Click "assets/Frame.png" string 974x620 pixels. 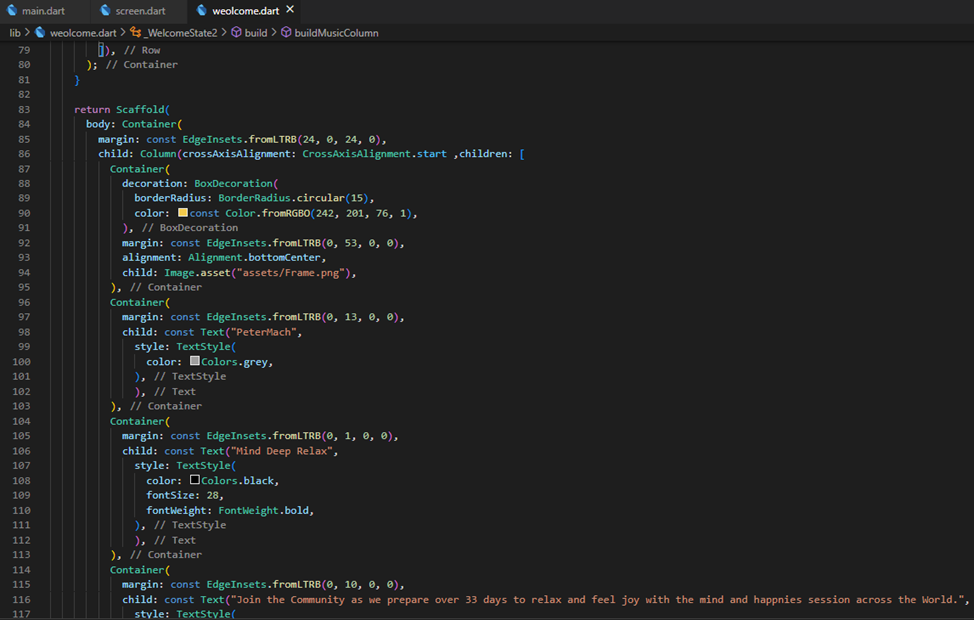click(x=291, y=273)
